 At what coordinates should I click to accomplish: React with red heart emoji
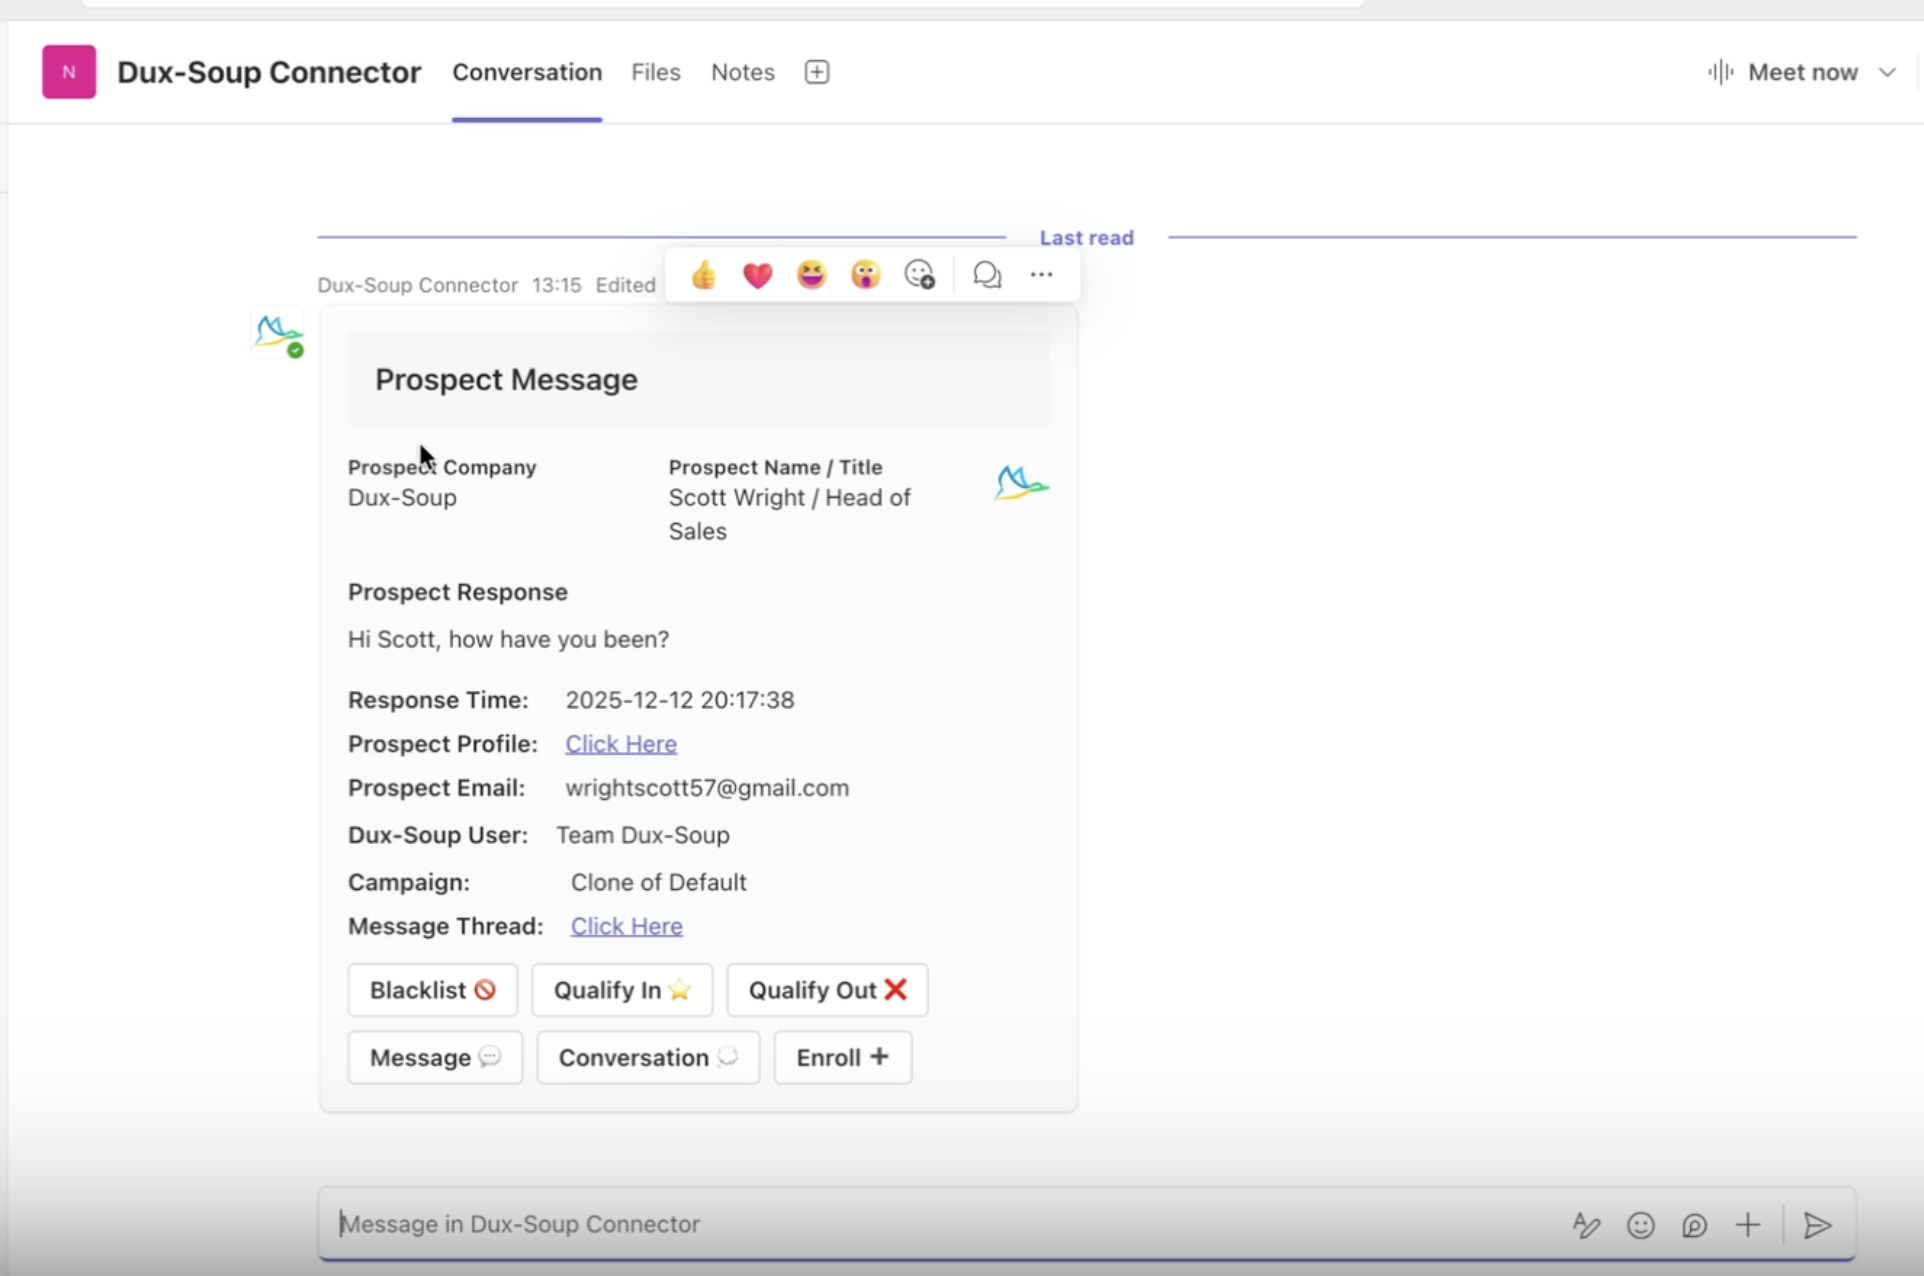click(x=758, y=274)
